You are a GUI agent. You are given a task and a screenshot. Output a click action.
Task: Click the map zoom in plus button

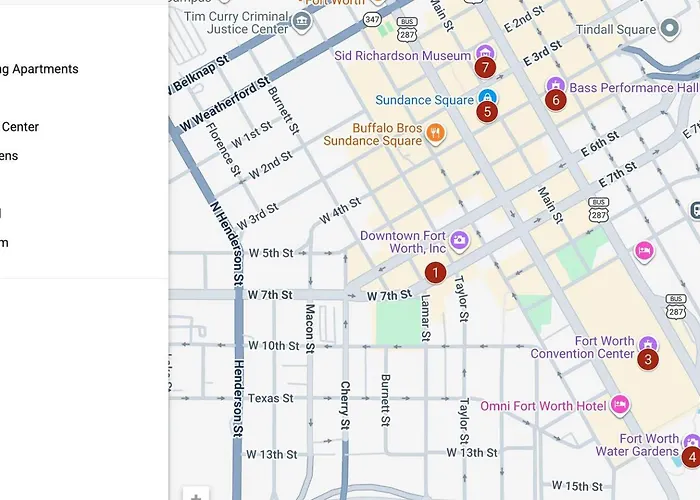tap(196, 496)
